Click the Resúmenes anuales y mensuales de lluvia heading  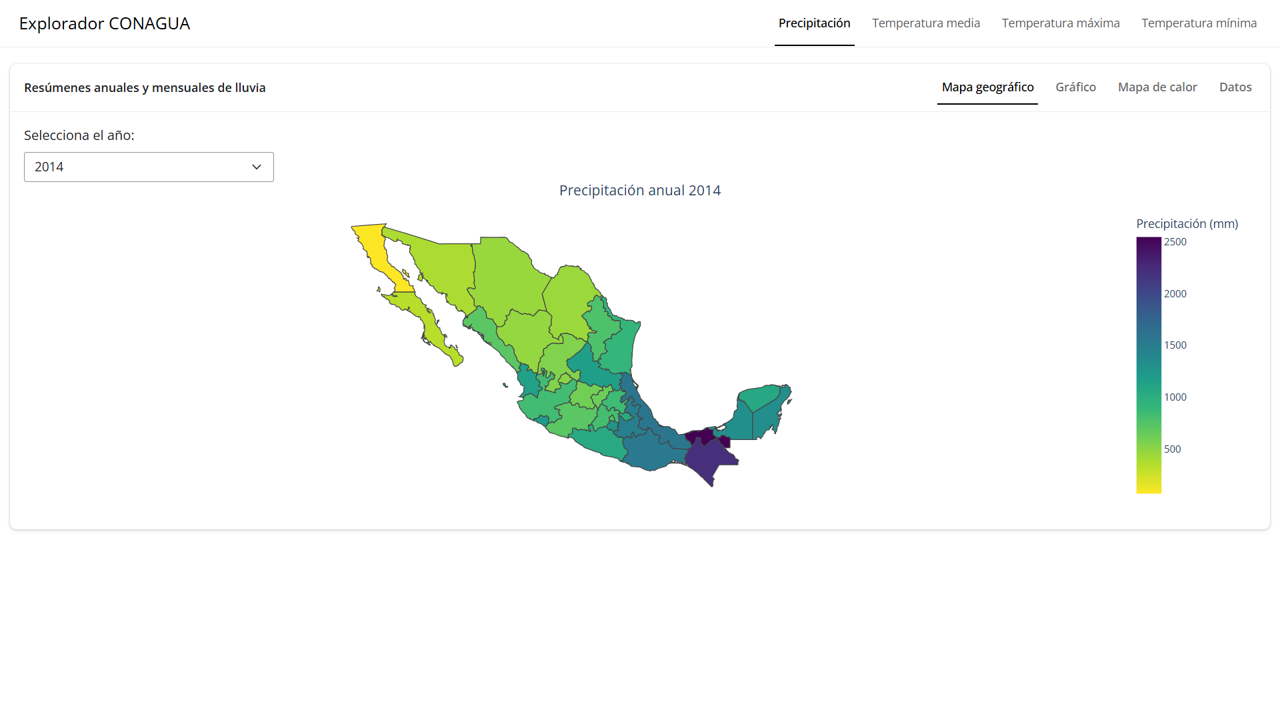pos(145,88)
